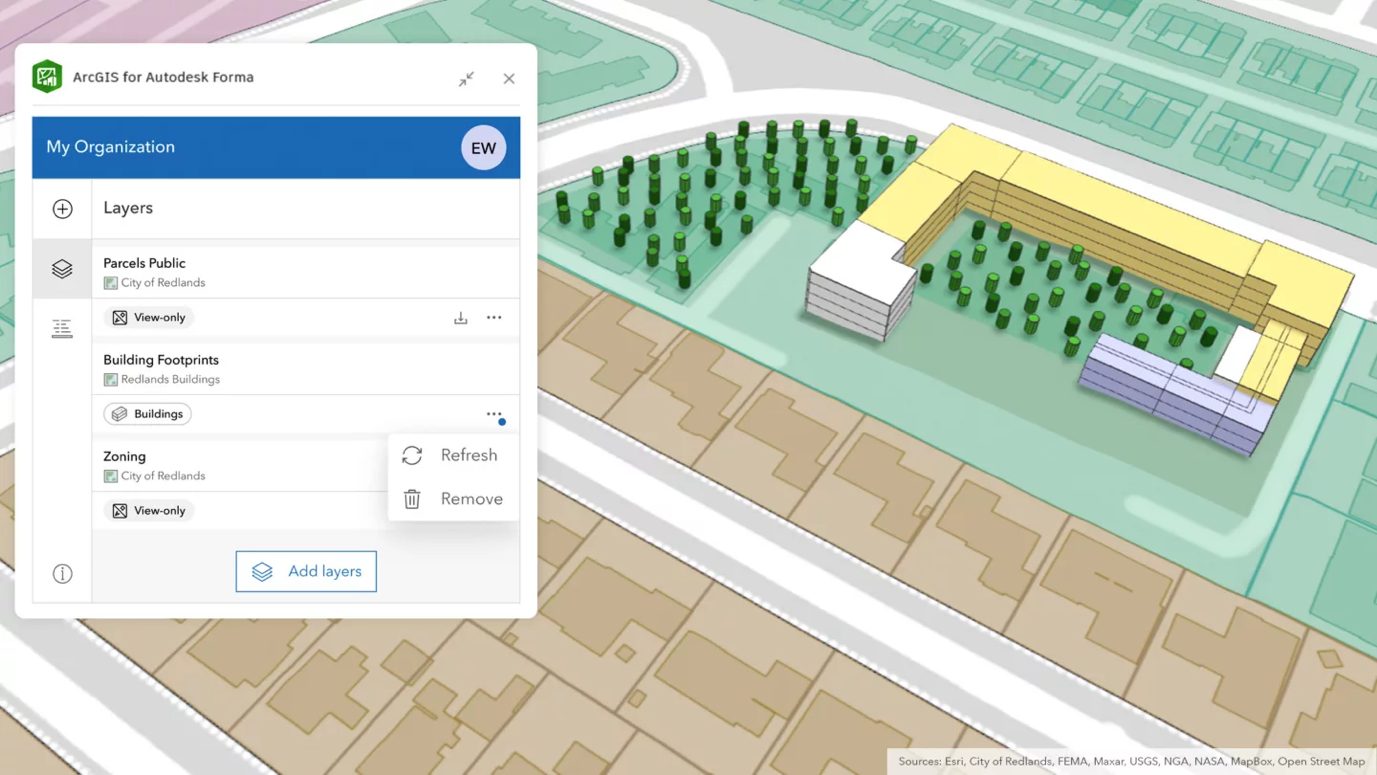This screenshot has height=775, width=1377.
Task: Select the stacked-layers icon in the sidebar
Action: [61, 268]
